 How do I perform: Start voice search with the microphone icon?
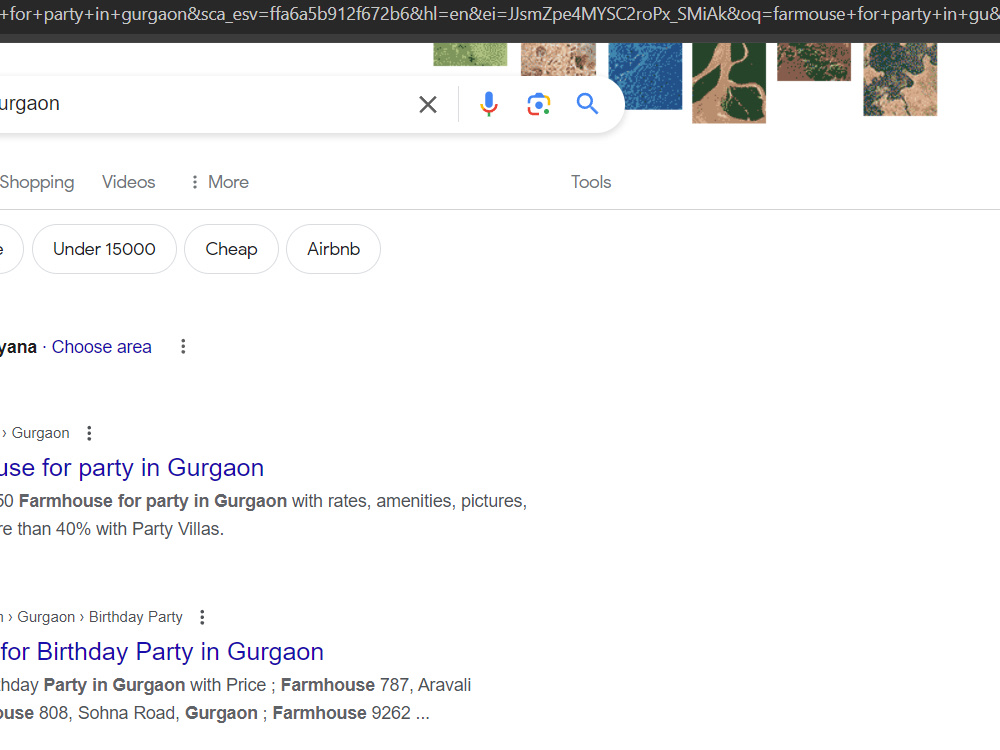pos(489,104)
